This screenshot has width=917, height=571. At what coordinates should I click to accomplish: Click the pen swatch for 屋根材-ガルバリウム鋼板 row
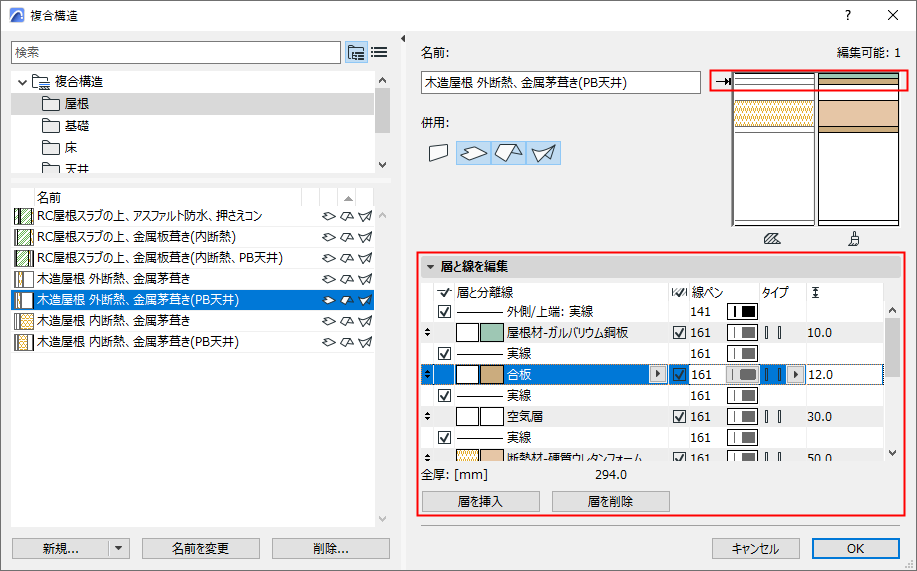click(742, 332)
